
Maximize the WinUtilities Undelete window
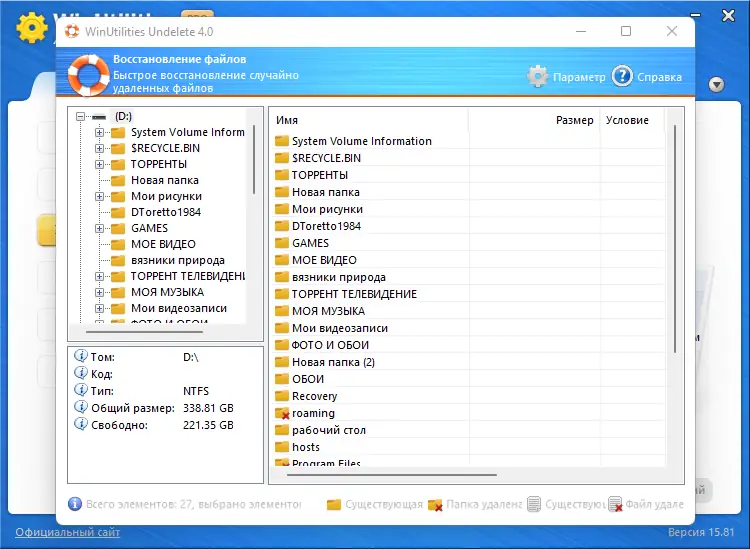(626, 31)
